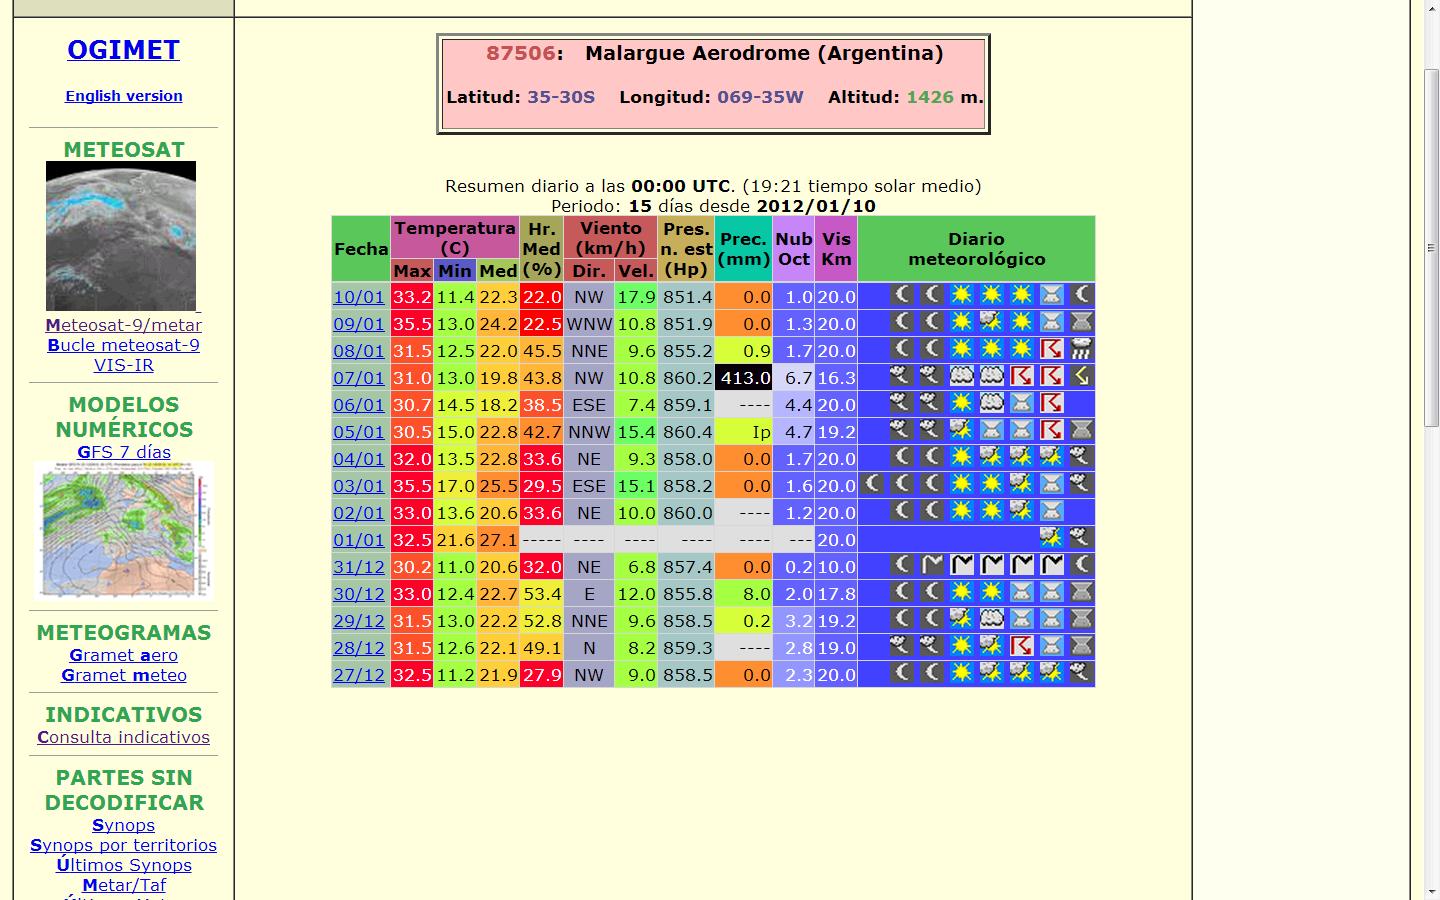Click the scrollbar up arrow

[x=1431, y=9]
